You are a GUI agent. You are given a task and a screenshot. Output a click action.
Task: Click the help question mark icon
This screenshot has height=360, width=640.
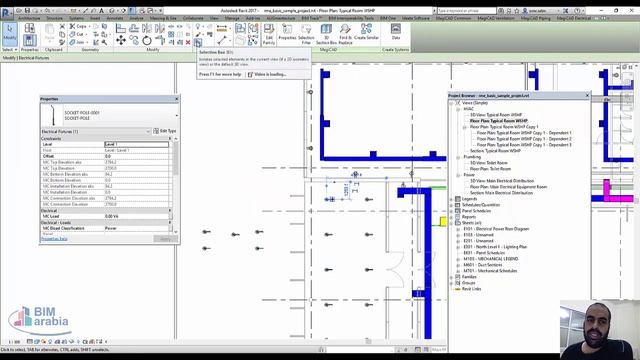pos(577,11)
